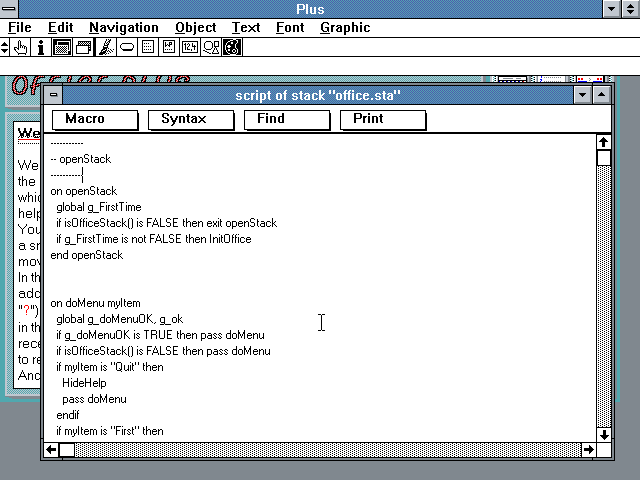Select the draw shapes tool

[x=211, y=47]
